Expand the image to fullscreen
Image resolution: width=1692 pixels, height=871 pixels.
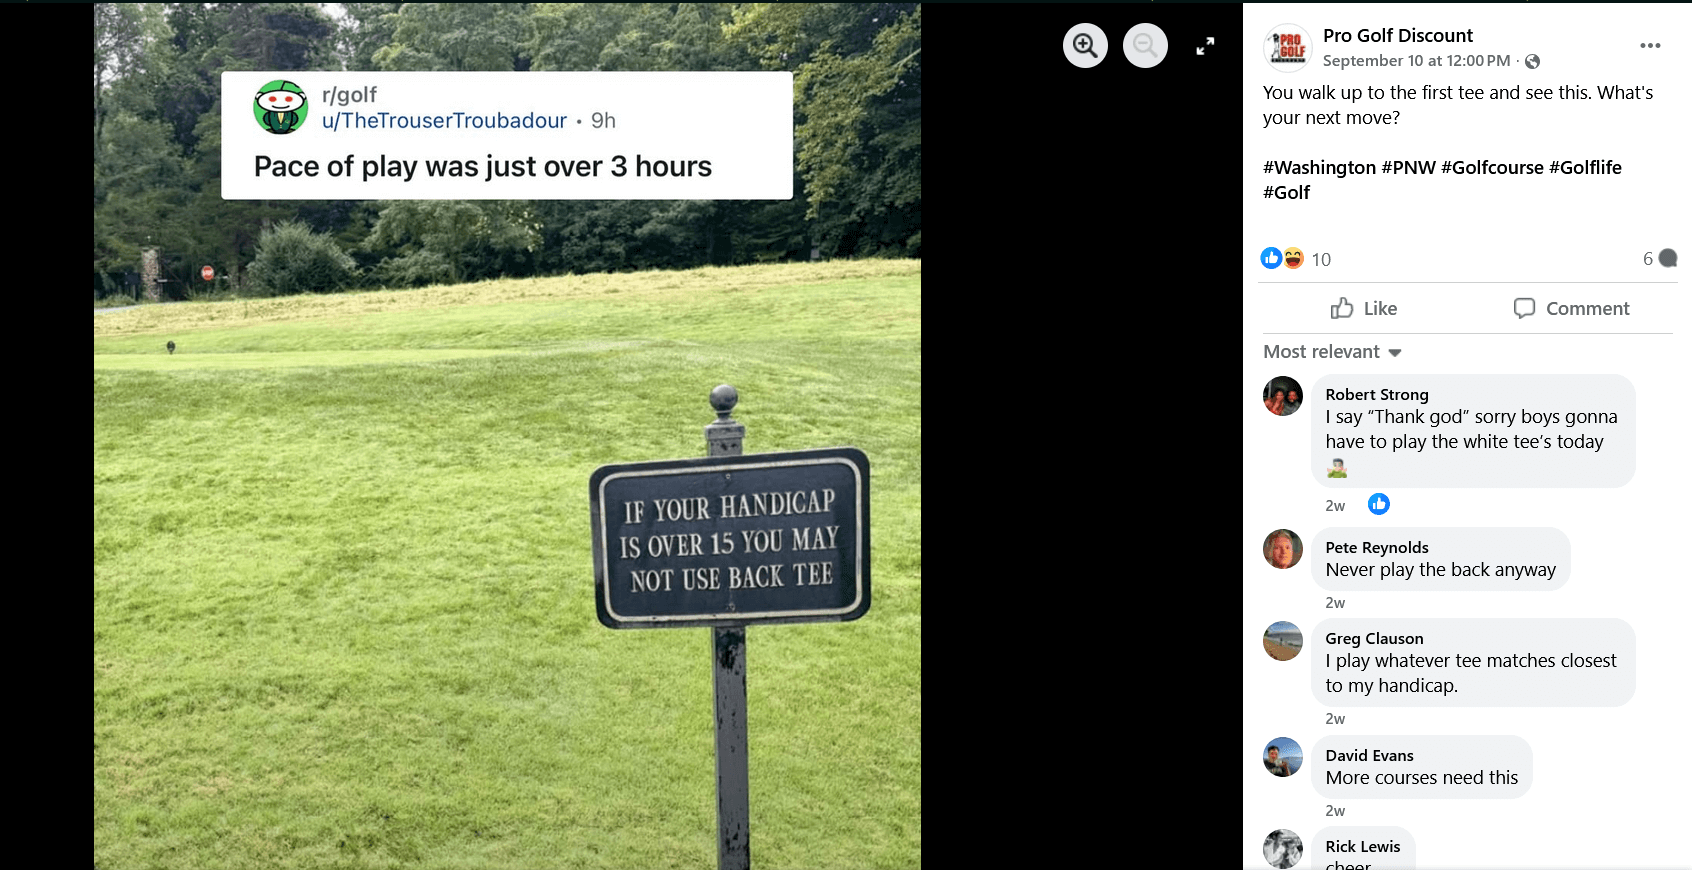(1205, 45)
